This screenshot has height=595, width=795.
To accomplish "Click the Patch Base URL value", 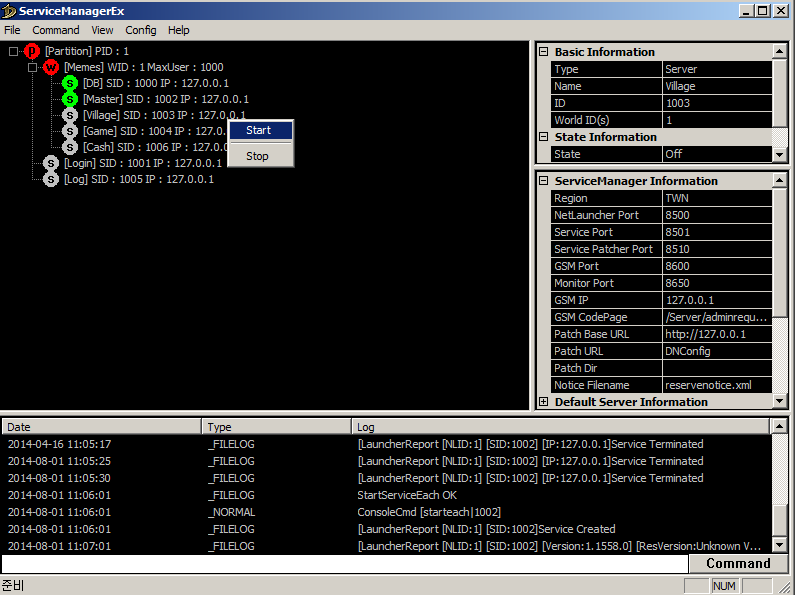I will click(717, 334).
